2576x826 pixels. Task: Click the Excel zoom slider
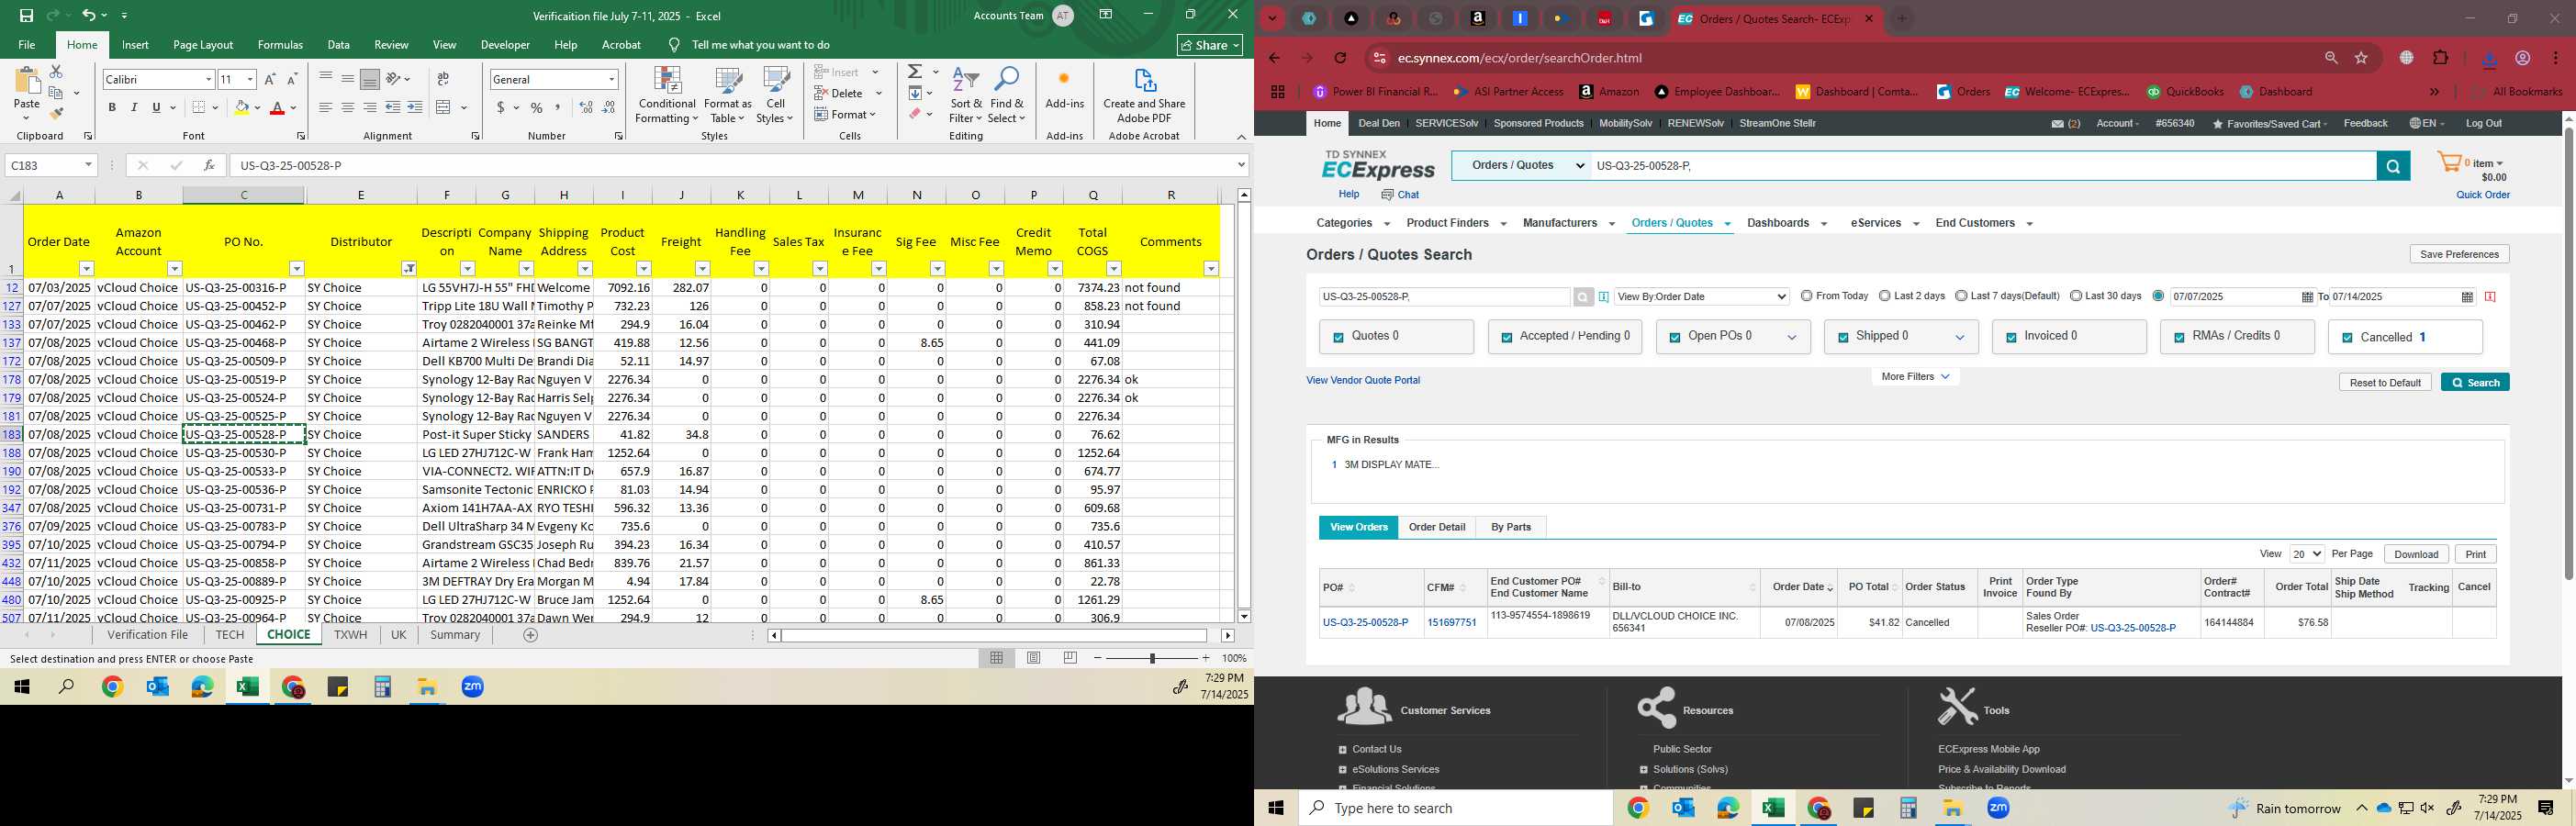1152,658
